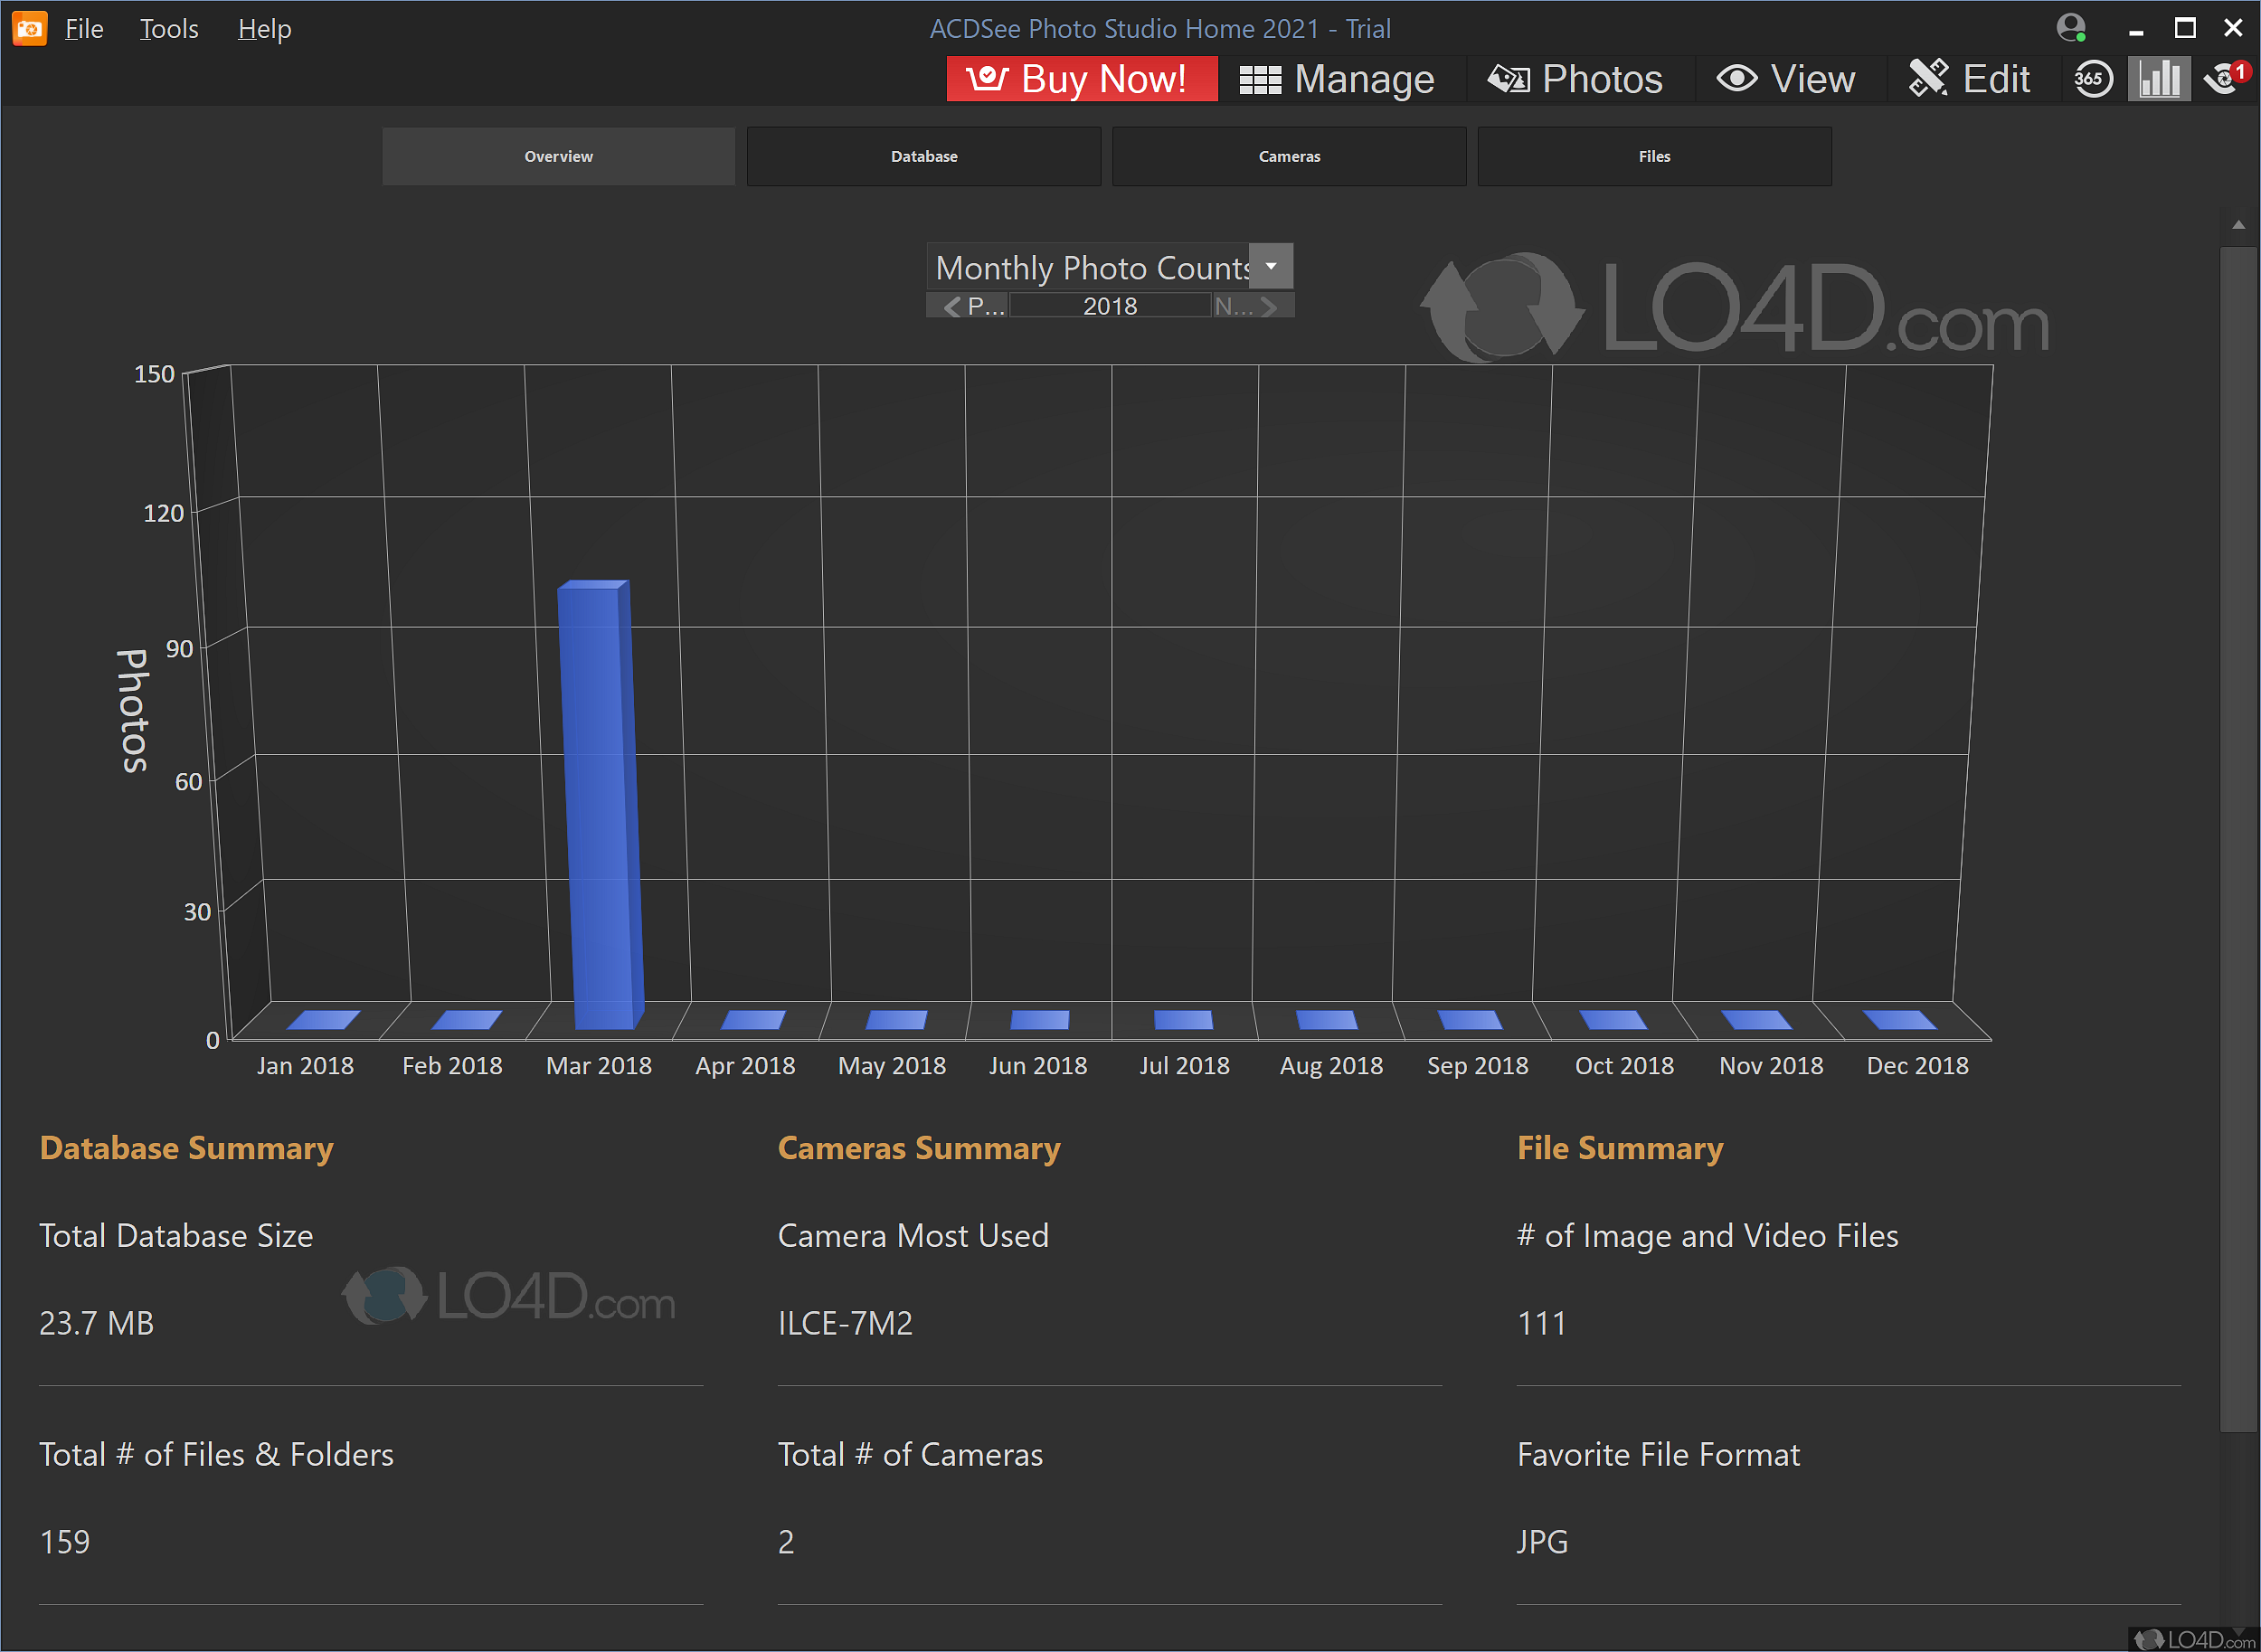This screenshot has height=1652, width=2261.
Task: Expand the Monthly Photo Counts dropdown arrow
Action: click(x=1271, y=266)
